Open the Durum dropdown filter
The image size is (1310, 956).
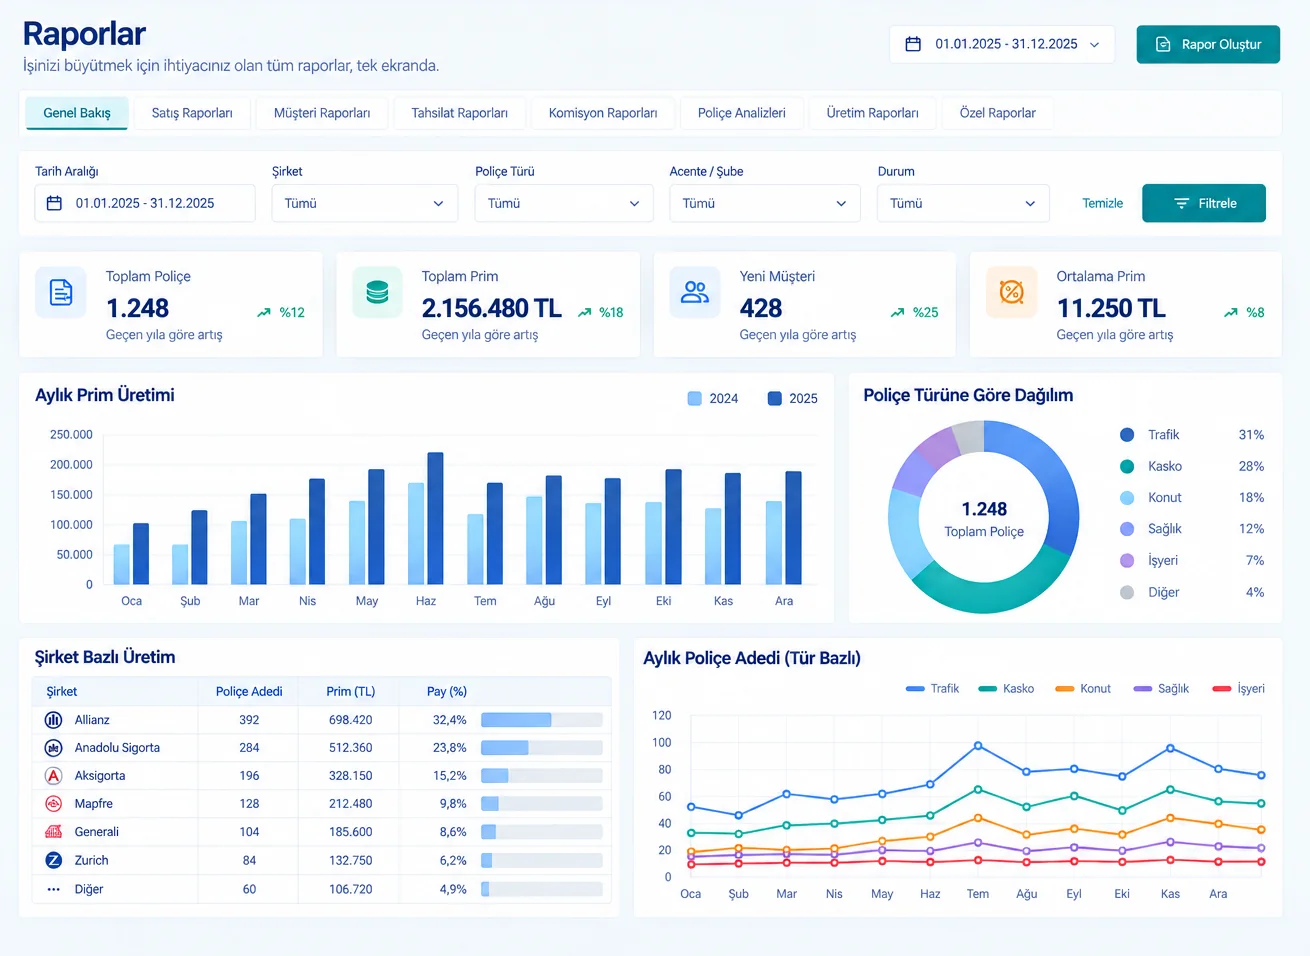(x=963, y=203)
